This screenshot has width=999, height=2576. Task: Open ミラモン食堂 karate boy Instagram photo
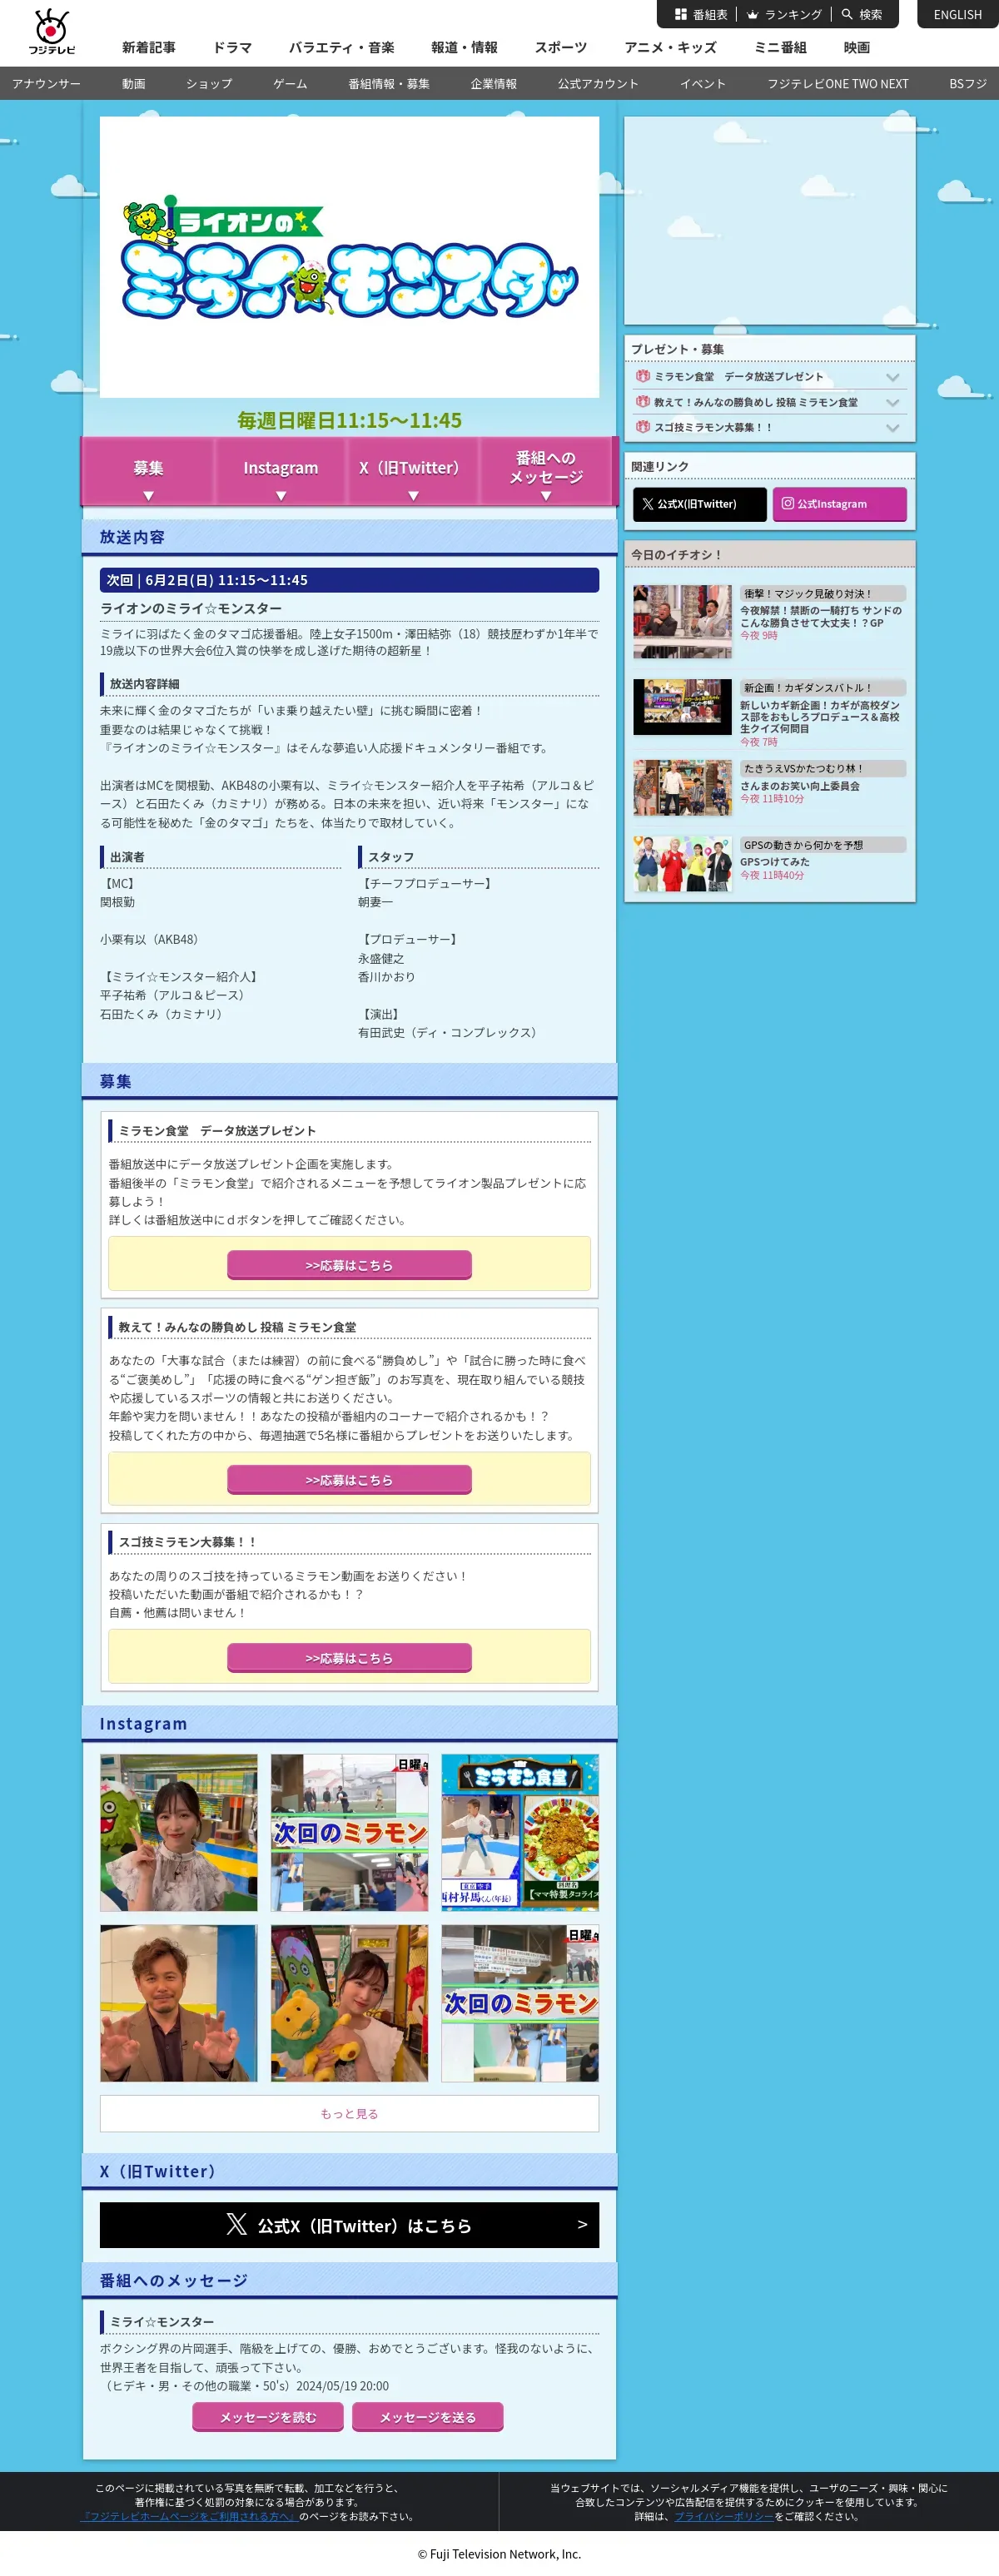[x=520, y=1832]
